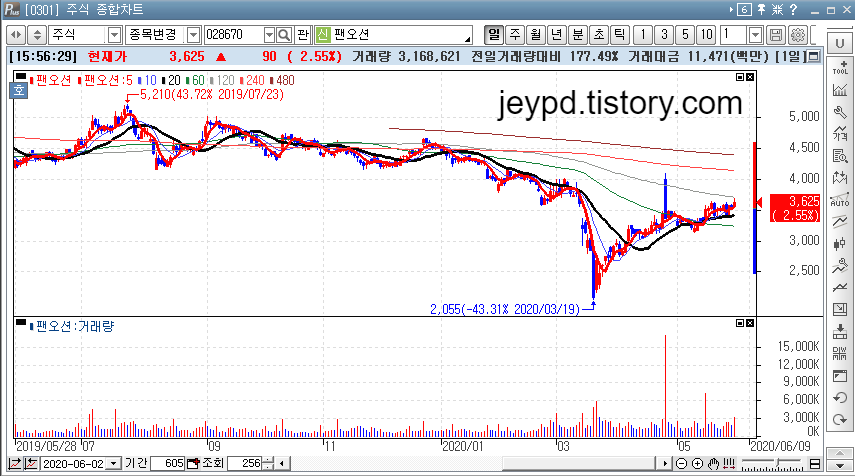The width and height of the screenshot is (855, 476).
Task: Select the hand pan tool icon
Action: (714, 463)
